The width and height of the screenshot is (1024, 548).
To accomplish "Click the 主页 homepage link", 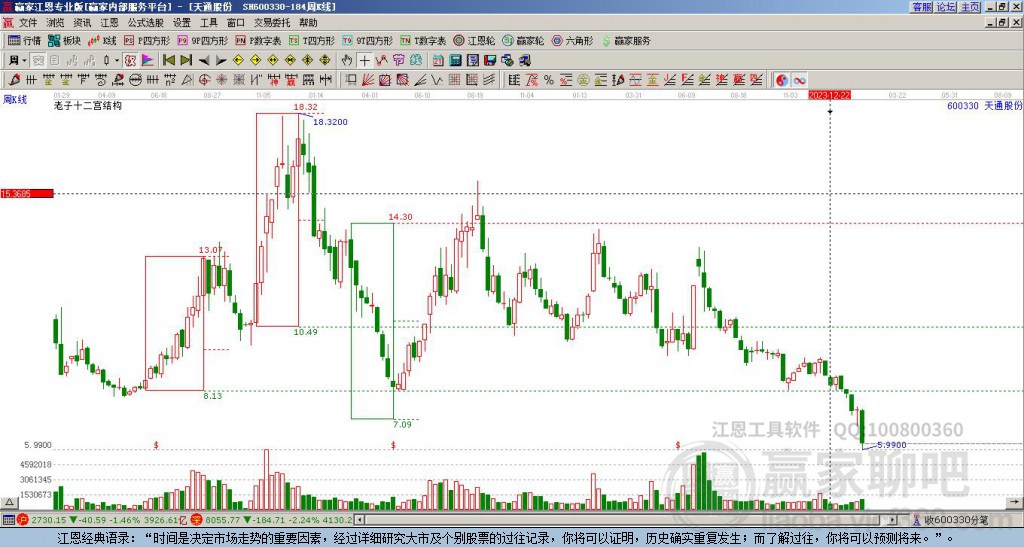I will (x=970, y=7).
